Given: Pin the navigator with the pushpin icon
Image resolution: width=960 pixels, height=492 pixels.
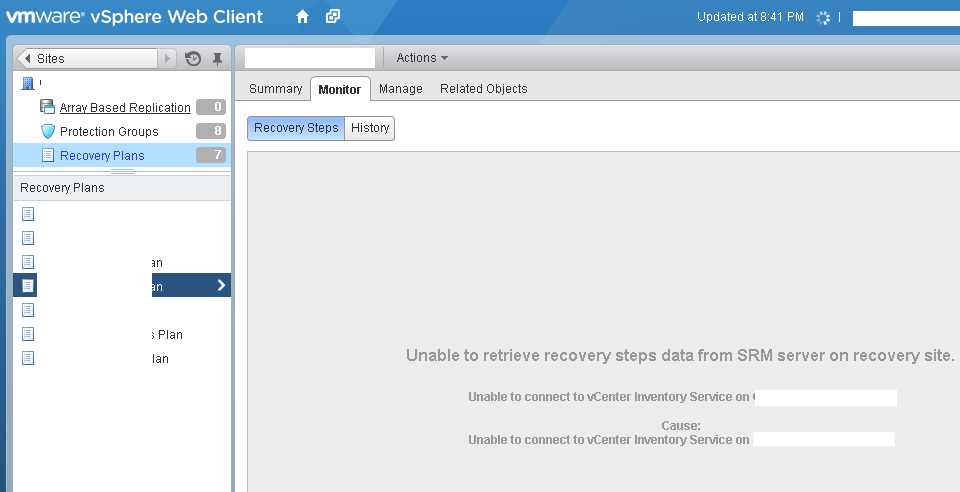Looking at the screenshot, I should coord(217,59).
